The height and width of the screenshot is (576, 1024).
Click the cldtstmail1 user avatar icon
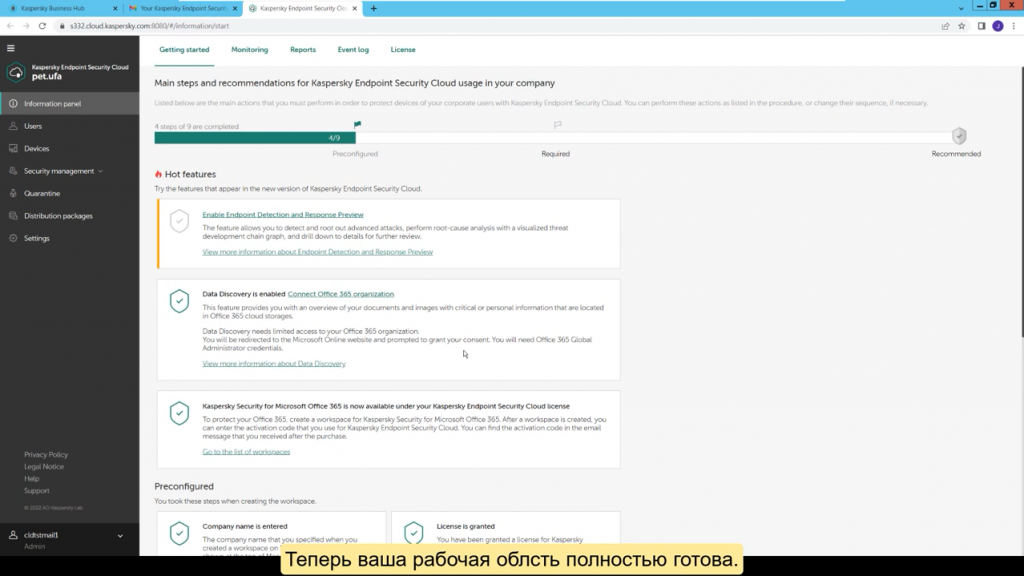coord(13,535)
